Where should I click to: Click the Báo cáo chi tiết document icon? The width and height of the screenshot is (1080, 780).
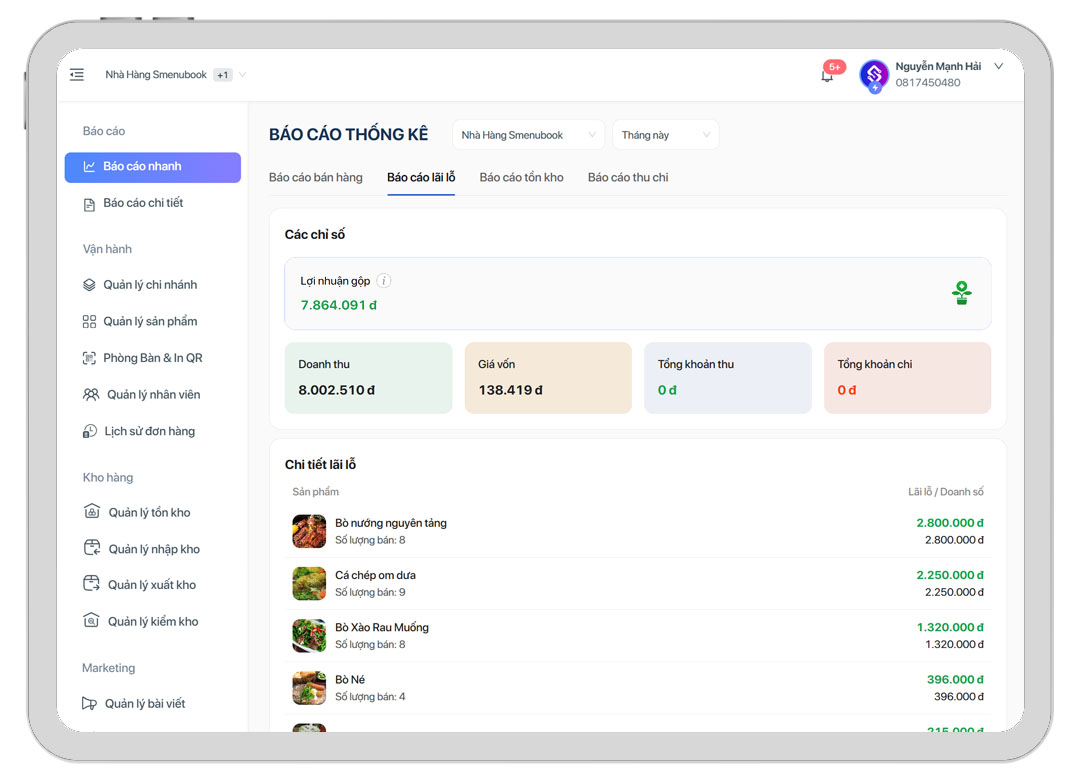click(x=90, y=205)
